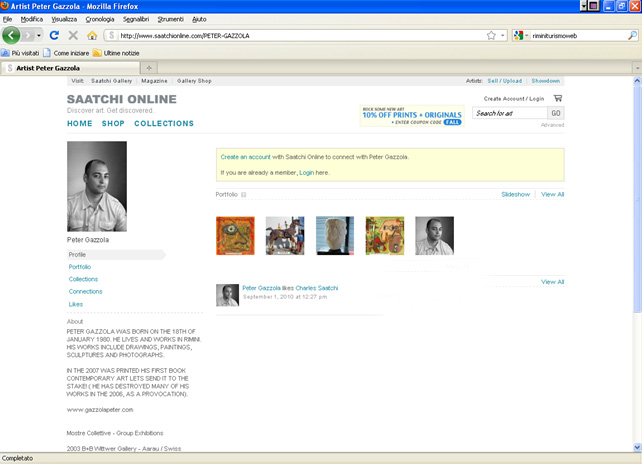Click the Showdown link
This screenshot has height=464, width=642.
(545, 81)
